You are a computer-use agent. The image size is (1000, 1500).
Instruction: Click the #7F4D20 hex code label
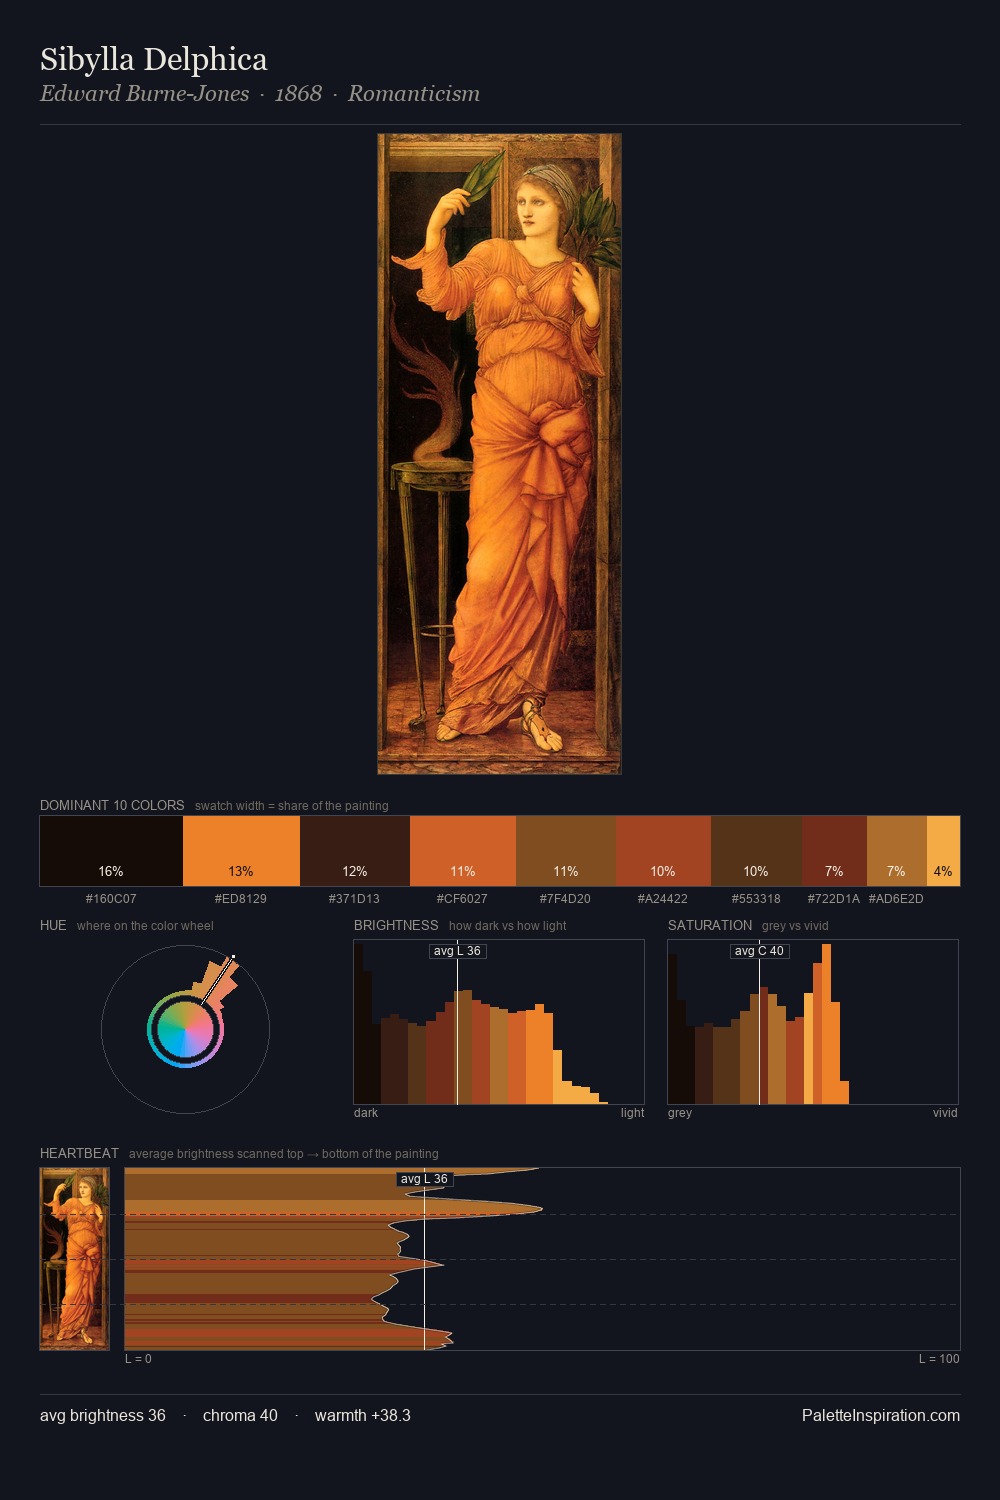(565, 899)
